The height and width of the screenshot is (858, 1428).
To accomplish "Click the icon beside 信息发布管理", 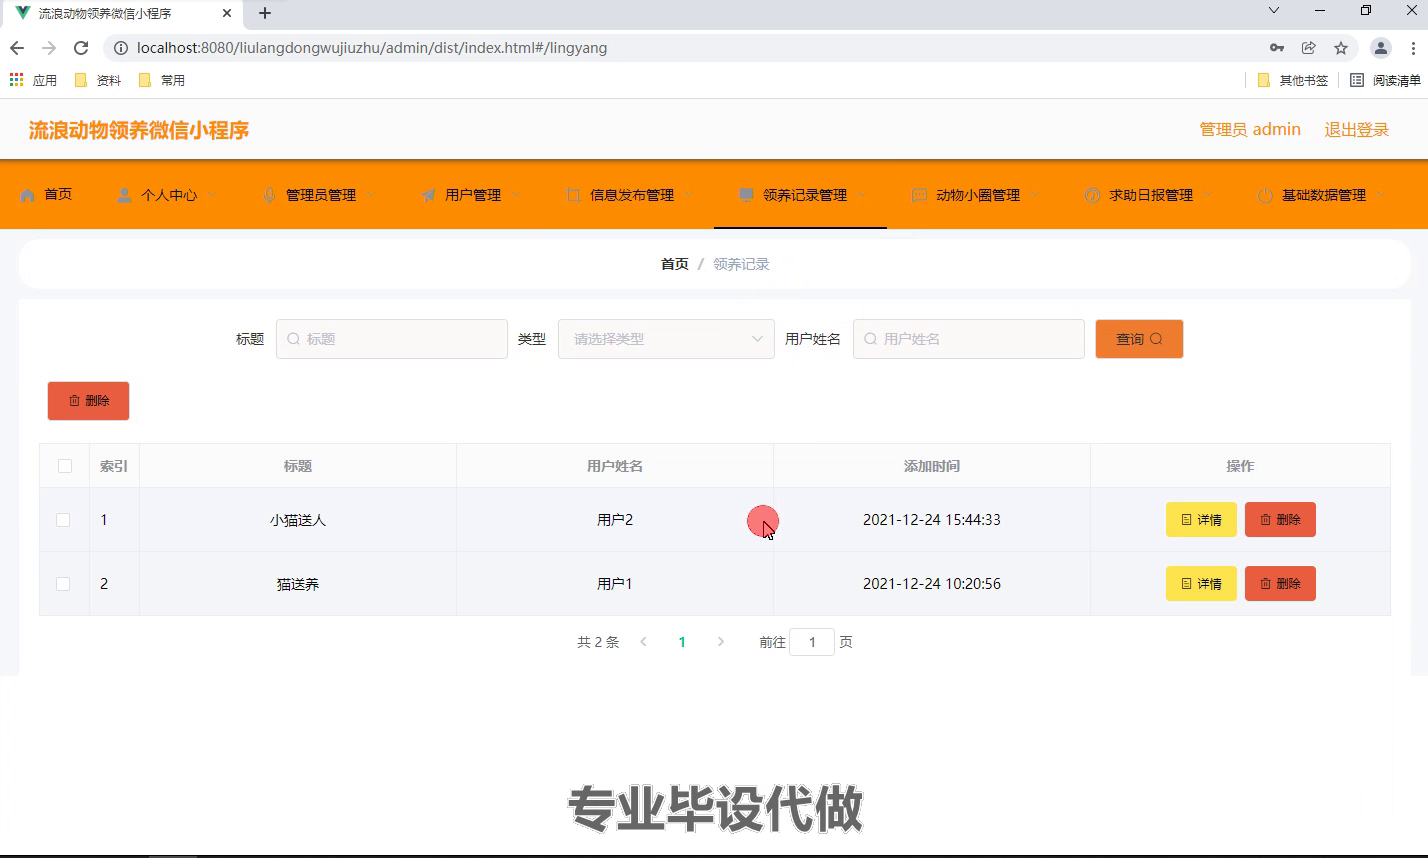I will click(x=573, y=195).
